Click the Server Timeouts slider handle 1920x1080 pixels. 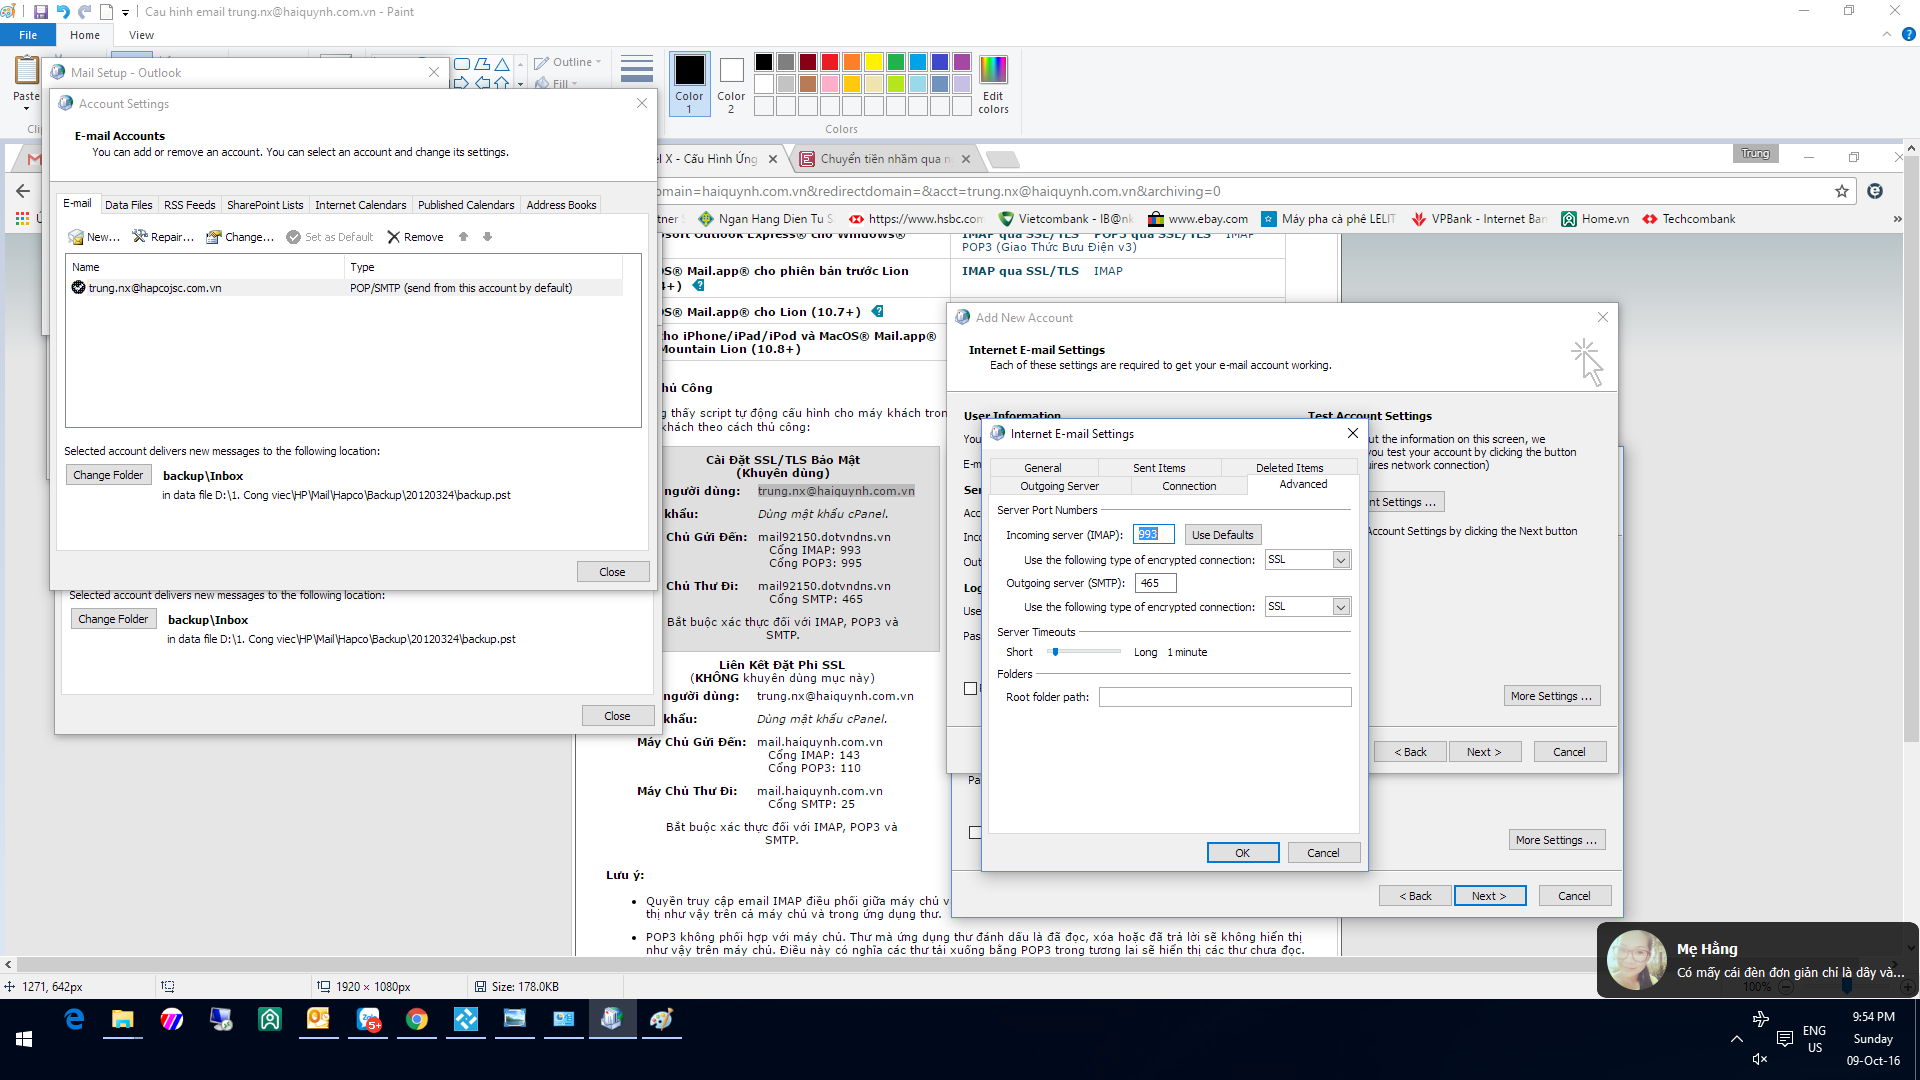[1055, 652]
